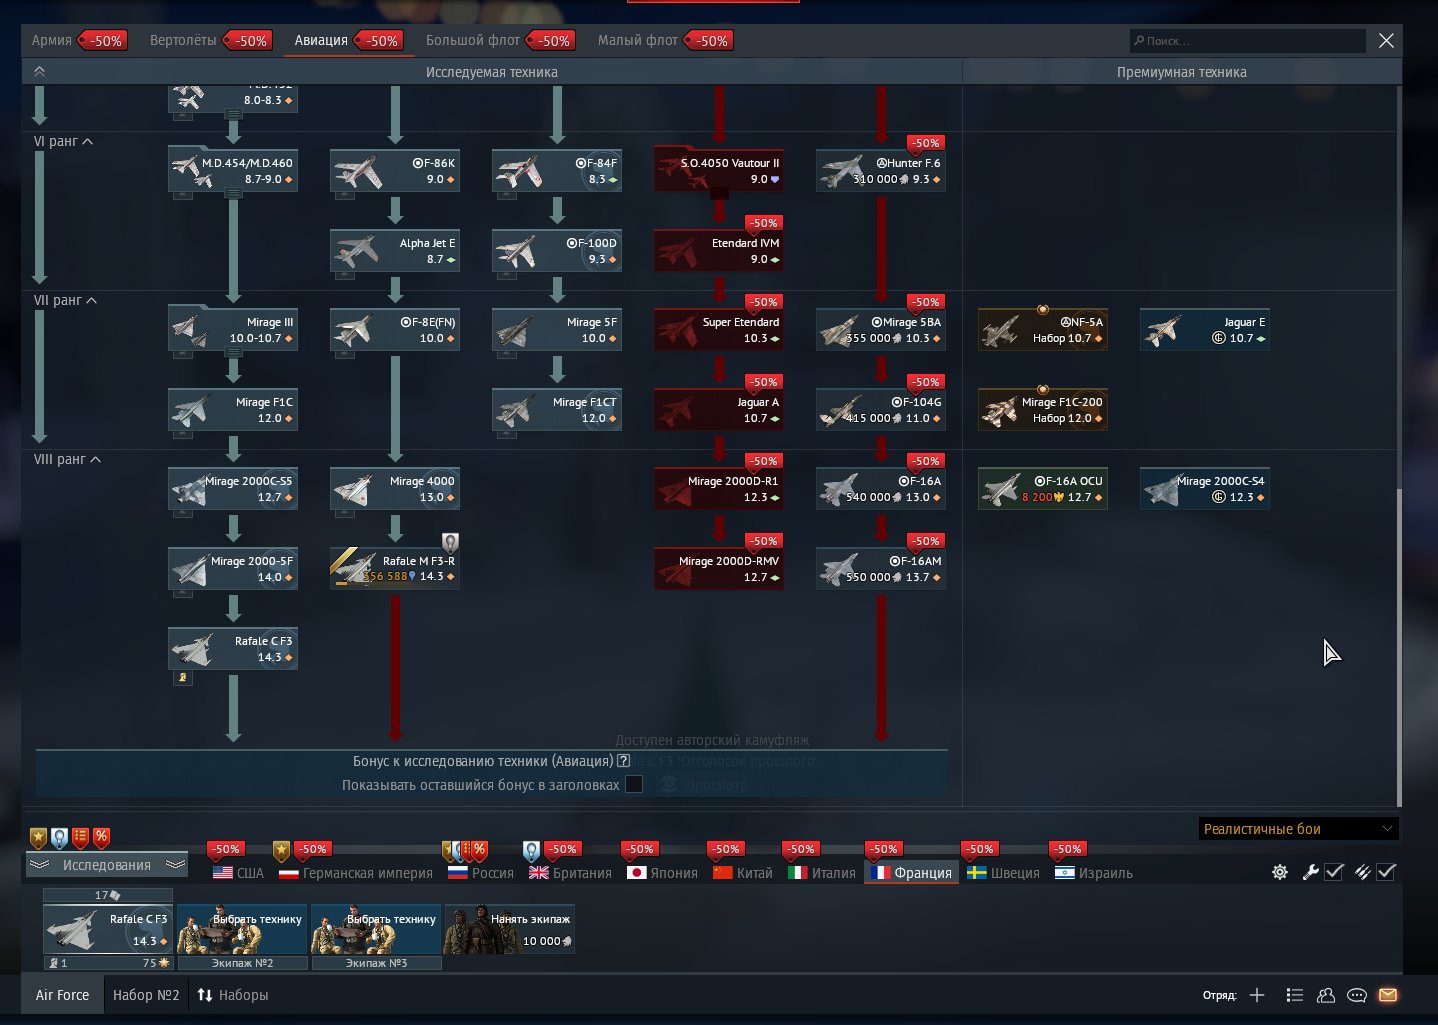This screenshot has width=1438, height=1025.
Task: Click the help icon beside research bonus label
Action: (x=624, y=761)
